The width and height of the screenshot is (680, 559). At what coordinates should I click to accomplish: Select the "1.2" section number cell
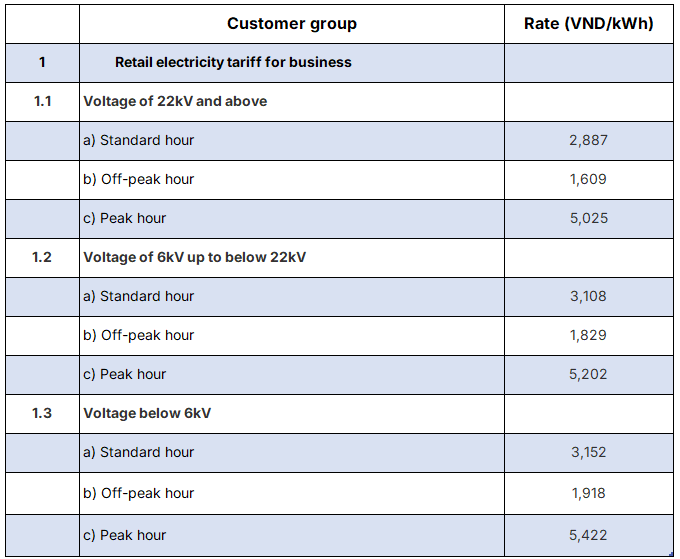[42, 257]
